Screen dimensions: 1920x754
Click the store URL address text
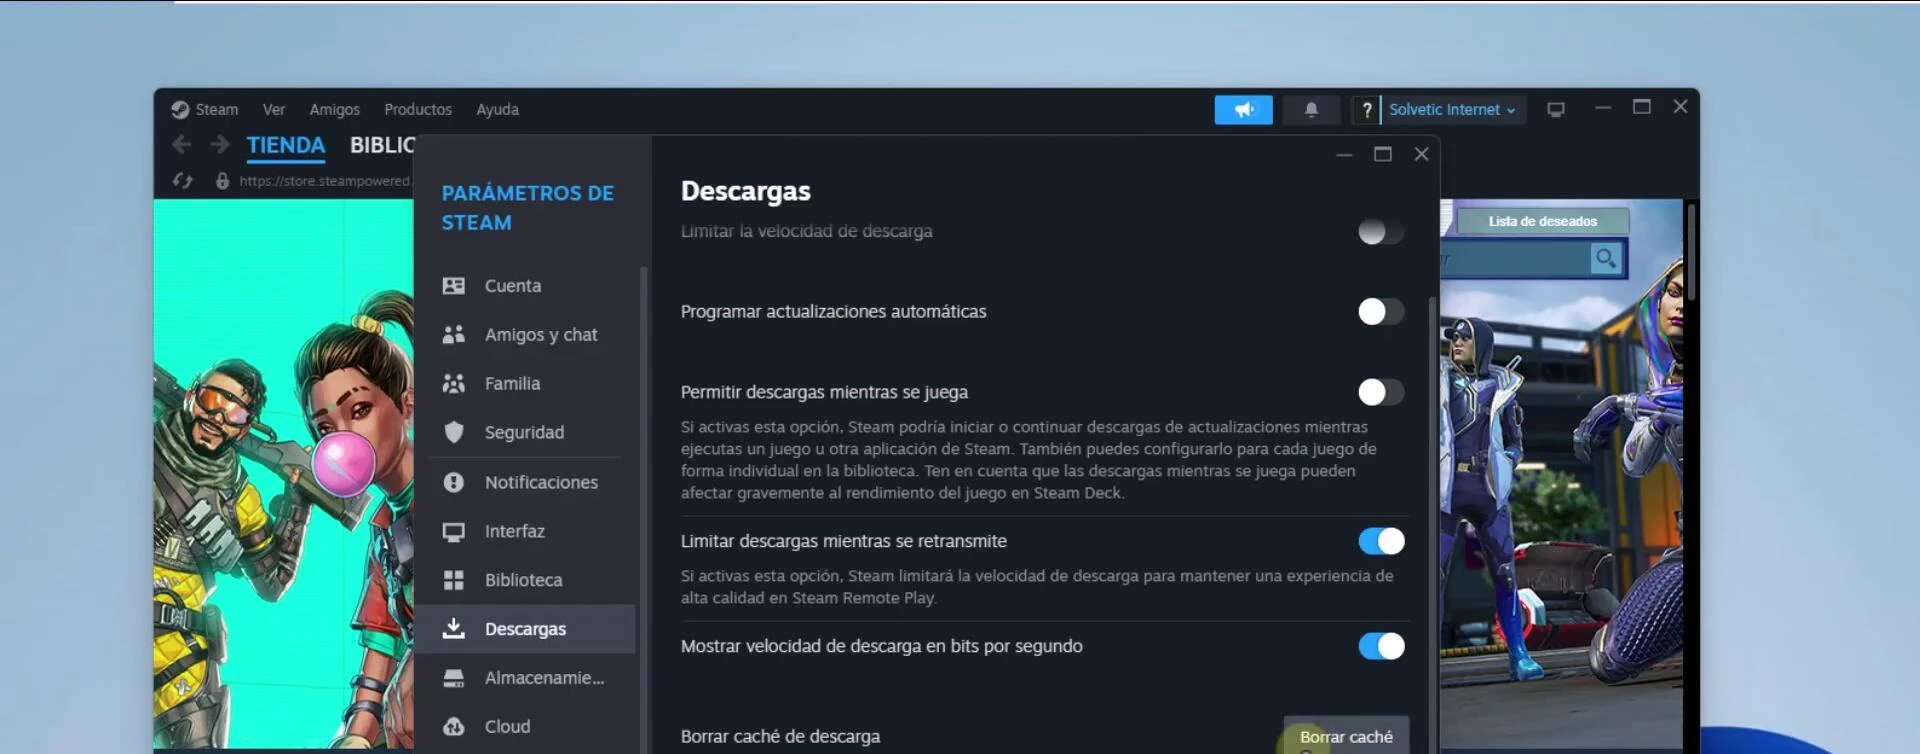325,181
